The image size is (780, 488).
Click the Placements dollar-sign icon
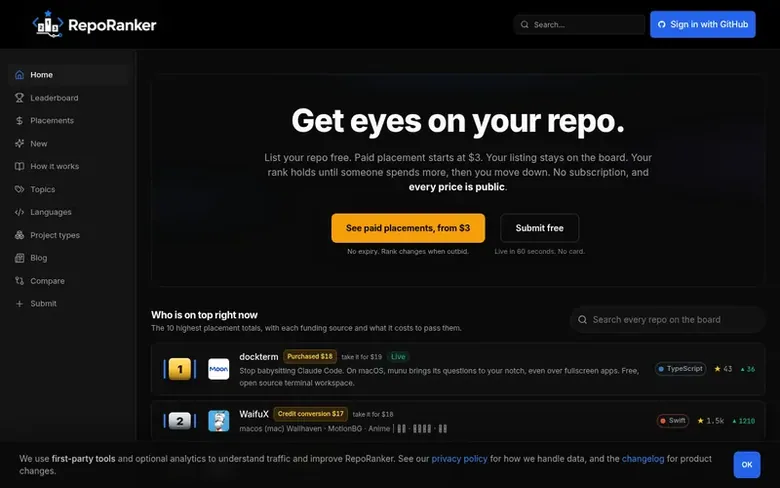(x=19, y=120)
